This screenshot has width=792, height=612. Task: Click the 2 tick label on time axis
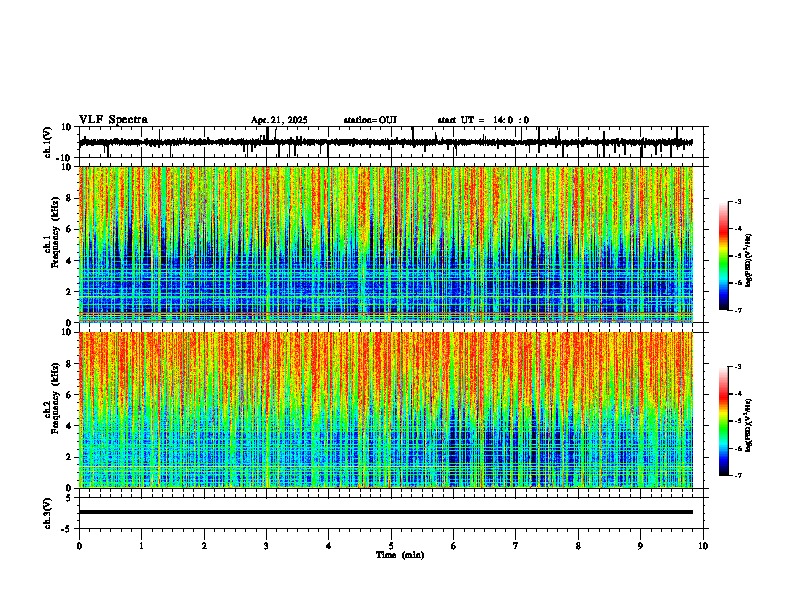point(204,546)
